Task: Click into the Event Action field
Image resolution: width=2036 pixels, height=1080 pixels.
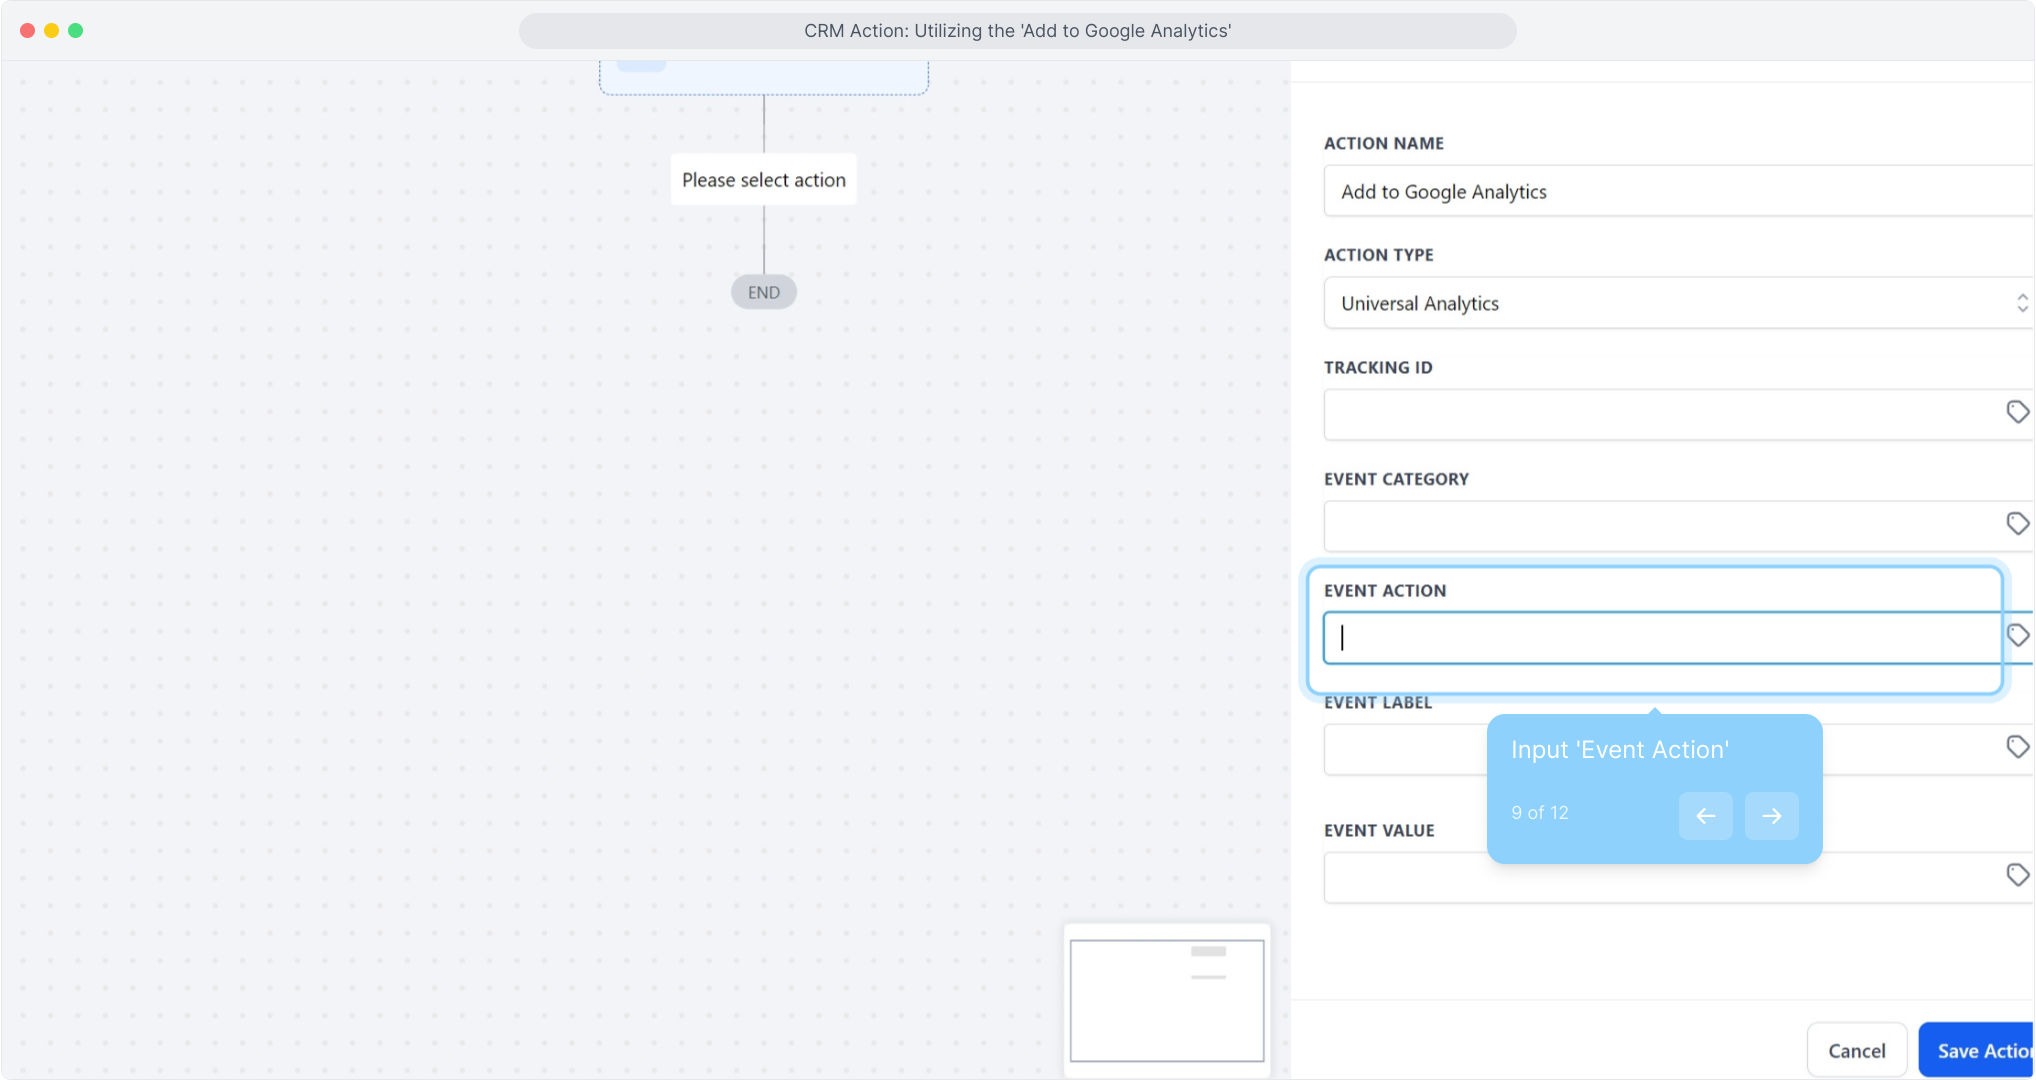Action: 1660,638
